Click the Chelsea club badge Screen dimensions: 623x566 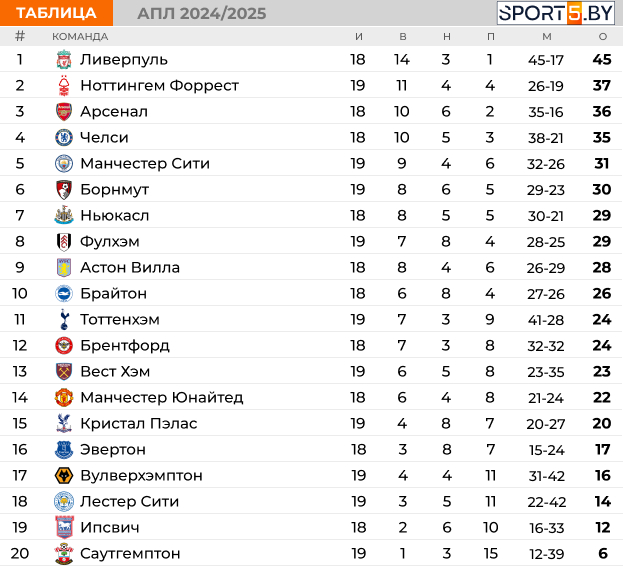(64, 137)
